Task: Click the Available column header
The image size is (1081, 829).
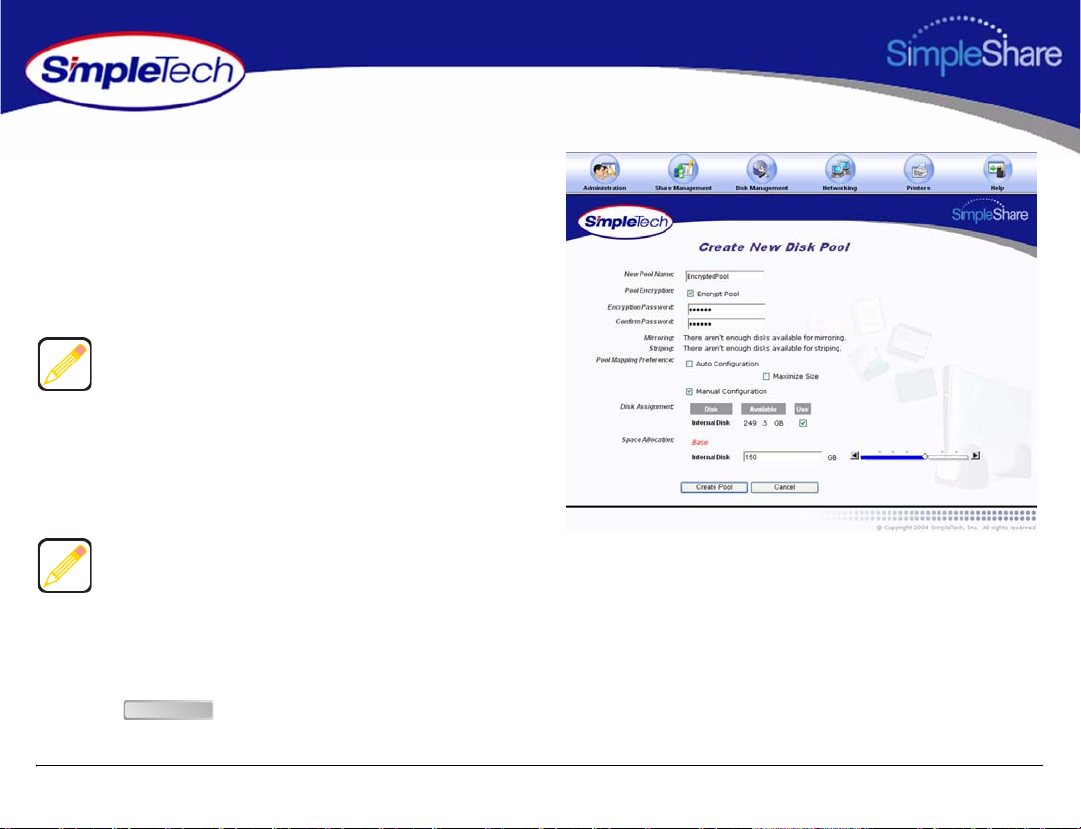Action: tap(763, 409)
